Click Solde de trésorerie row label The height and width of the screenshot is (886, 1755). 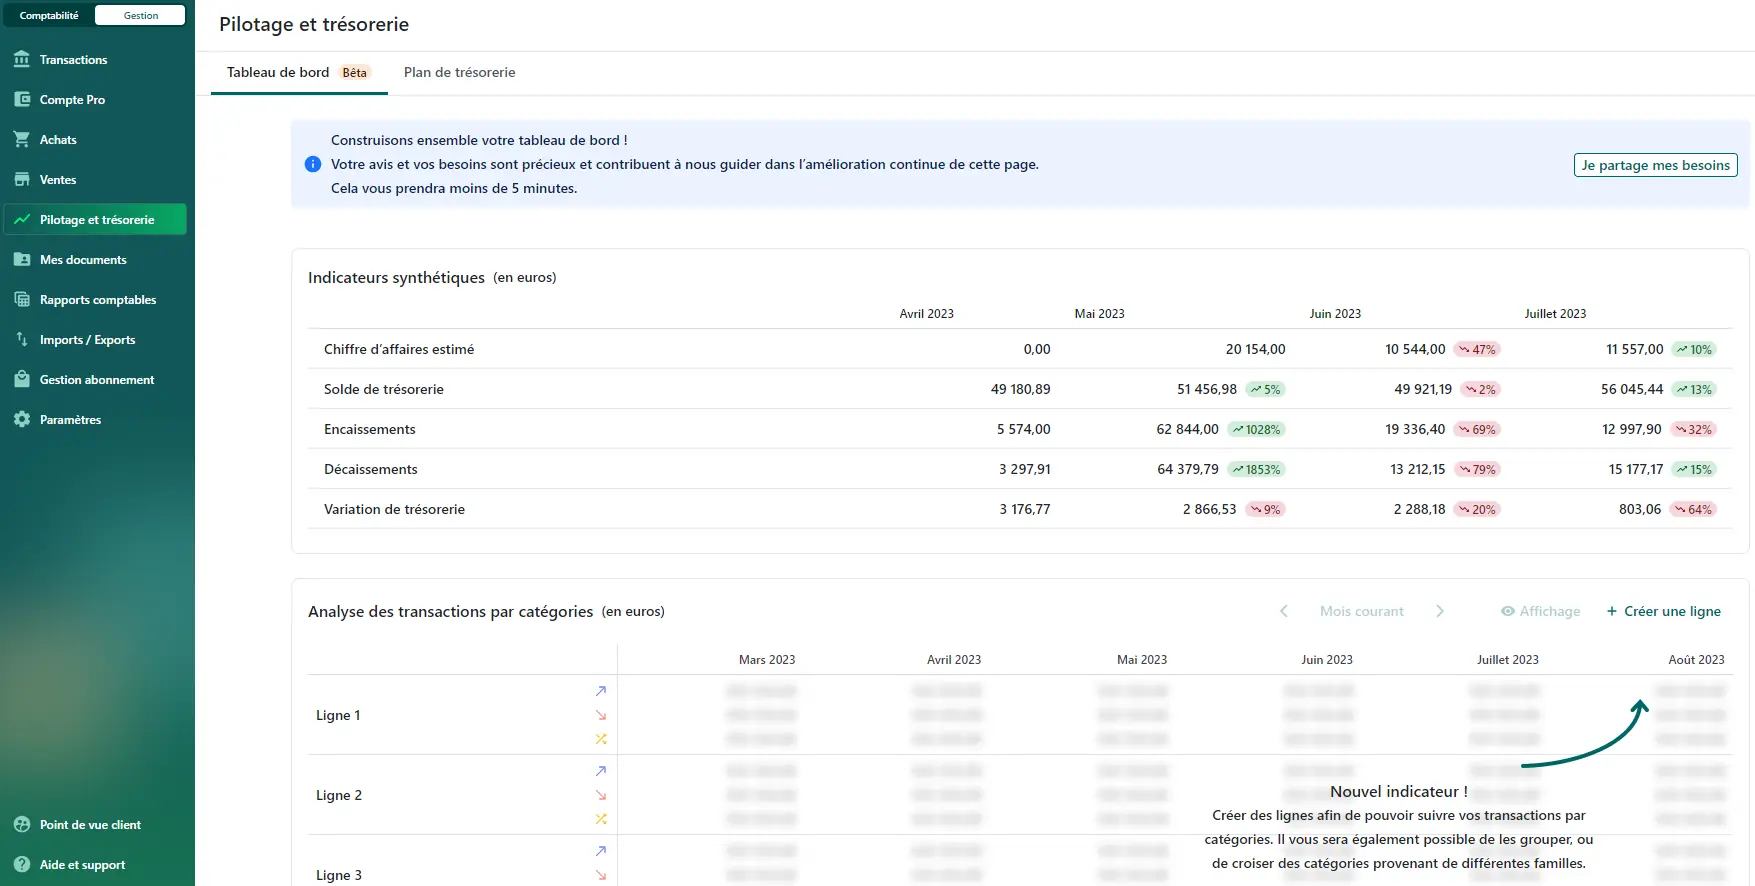click(384, 389)
